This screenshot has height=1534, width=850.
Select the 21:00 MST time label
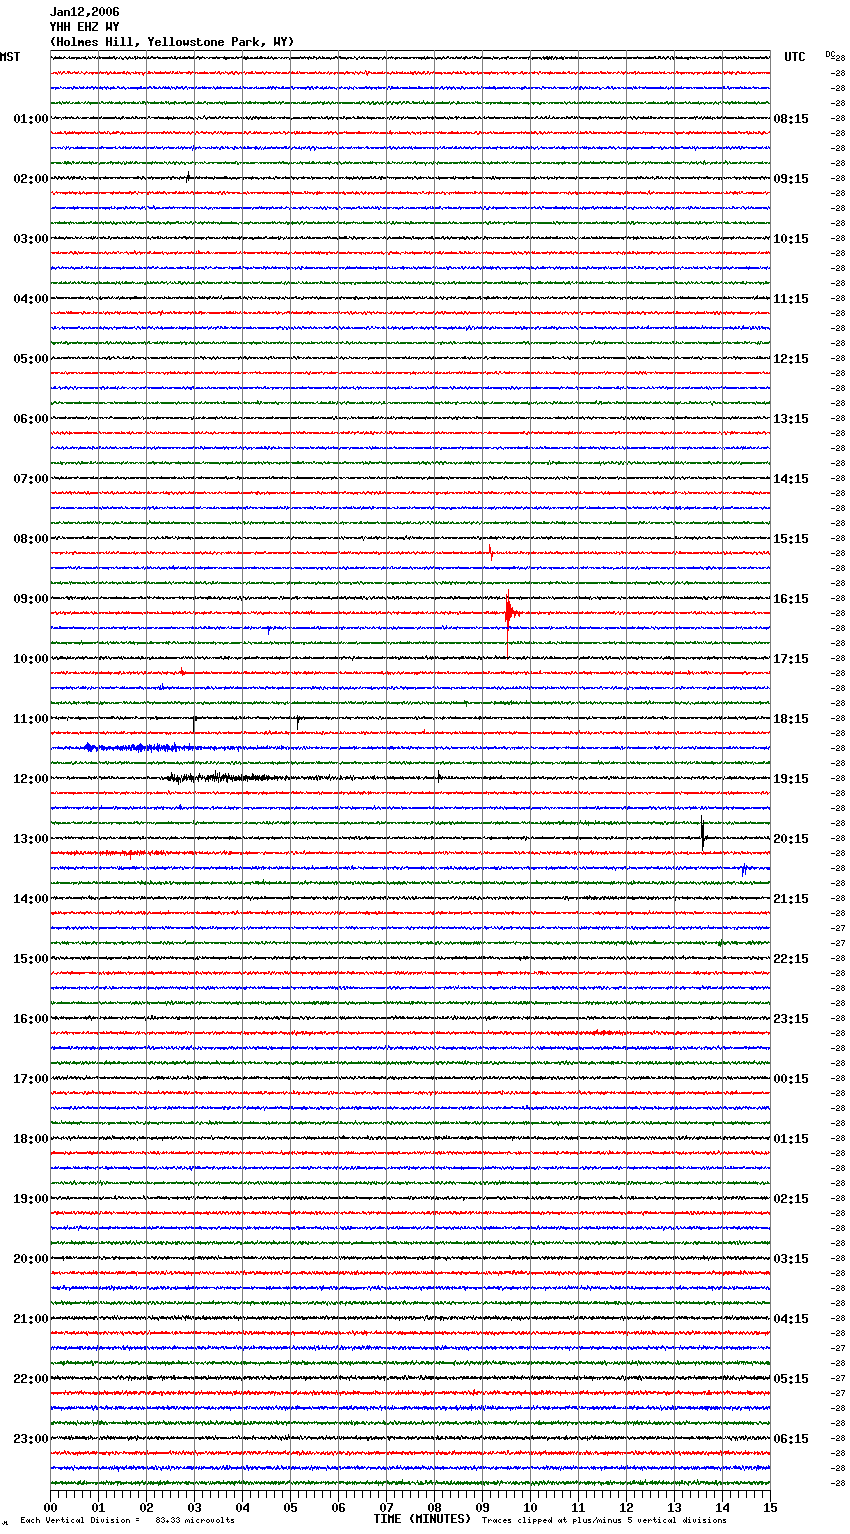[x=30, y=1319]
